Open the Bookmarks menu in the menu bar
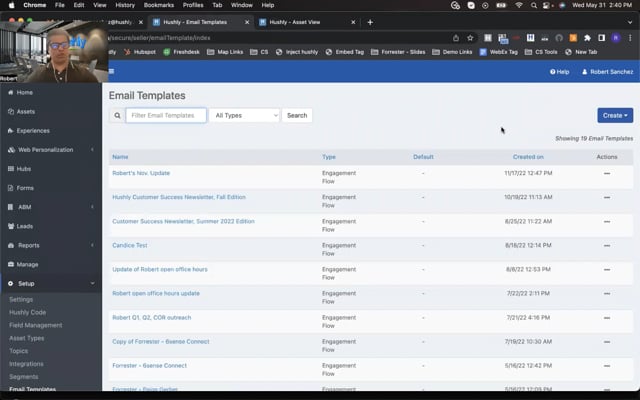Viewport: 640px width, 400px height. coord(158,5)
